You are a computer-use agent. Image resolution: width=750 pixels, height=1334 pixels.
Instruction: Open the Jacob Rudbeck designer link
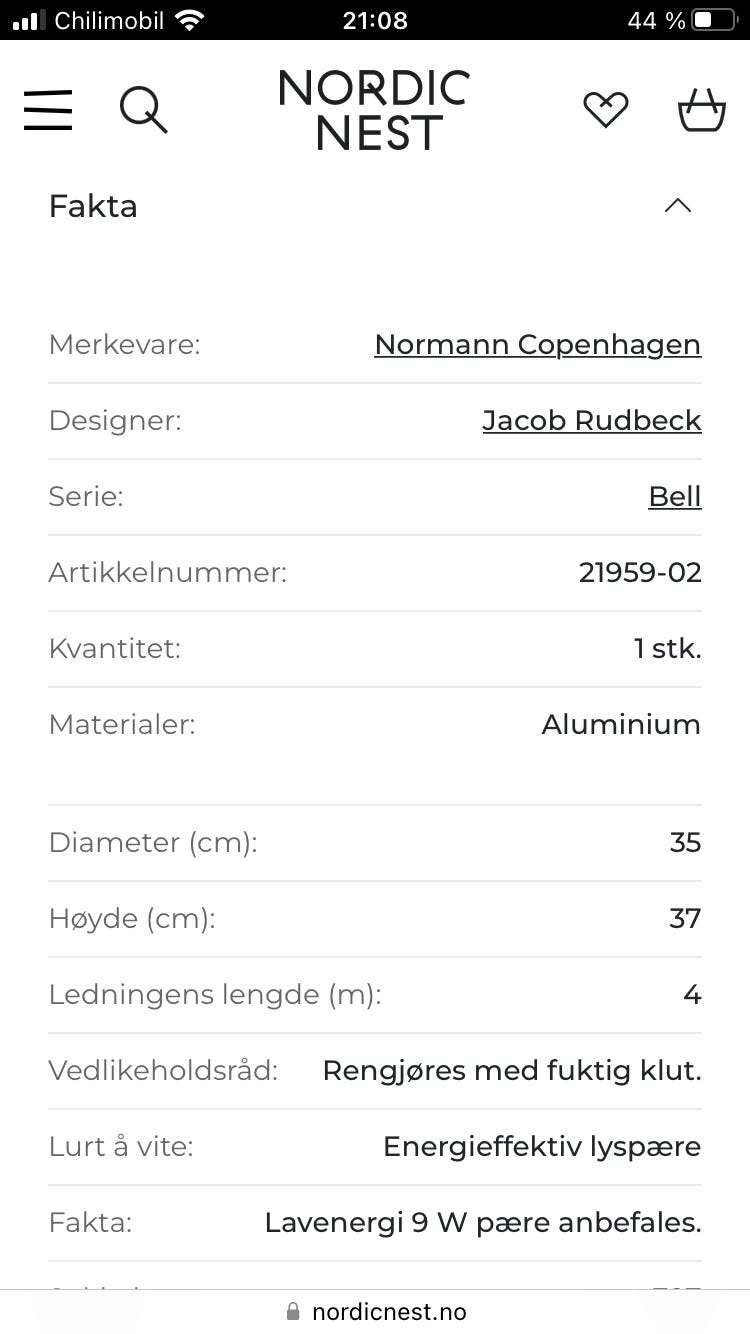coord(592,421)
